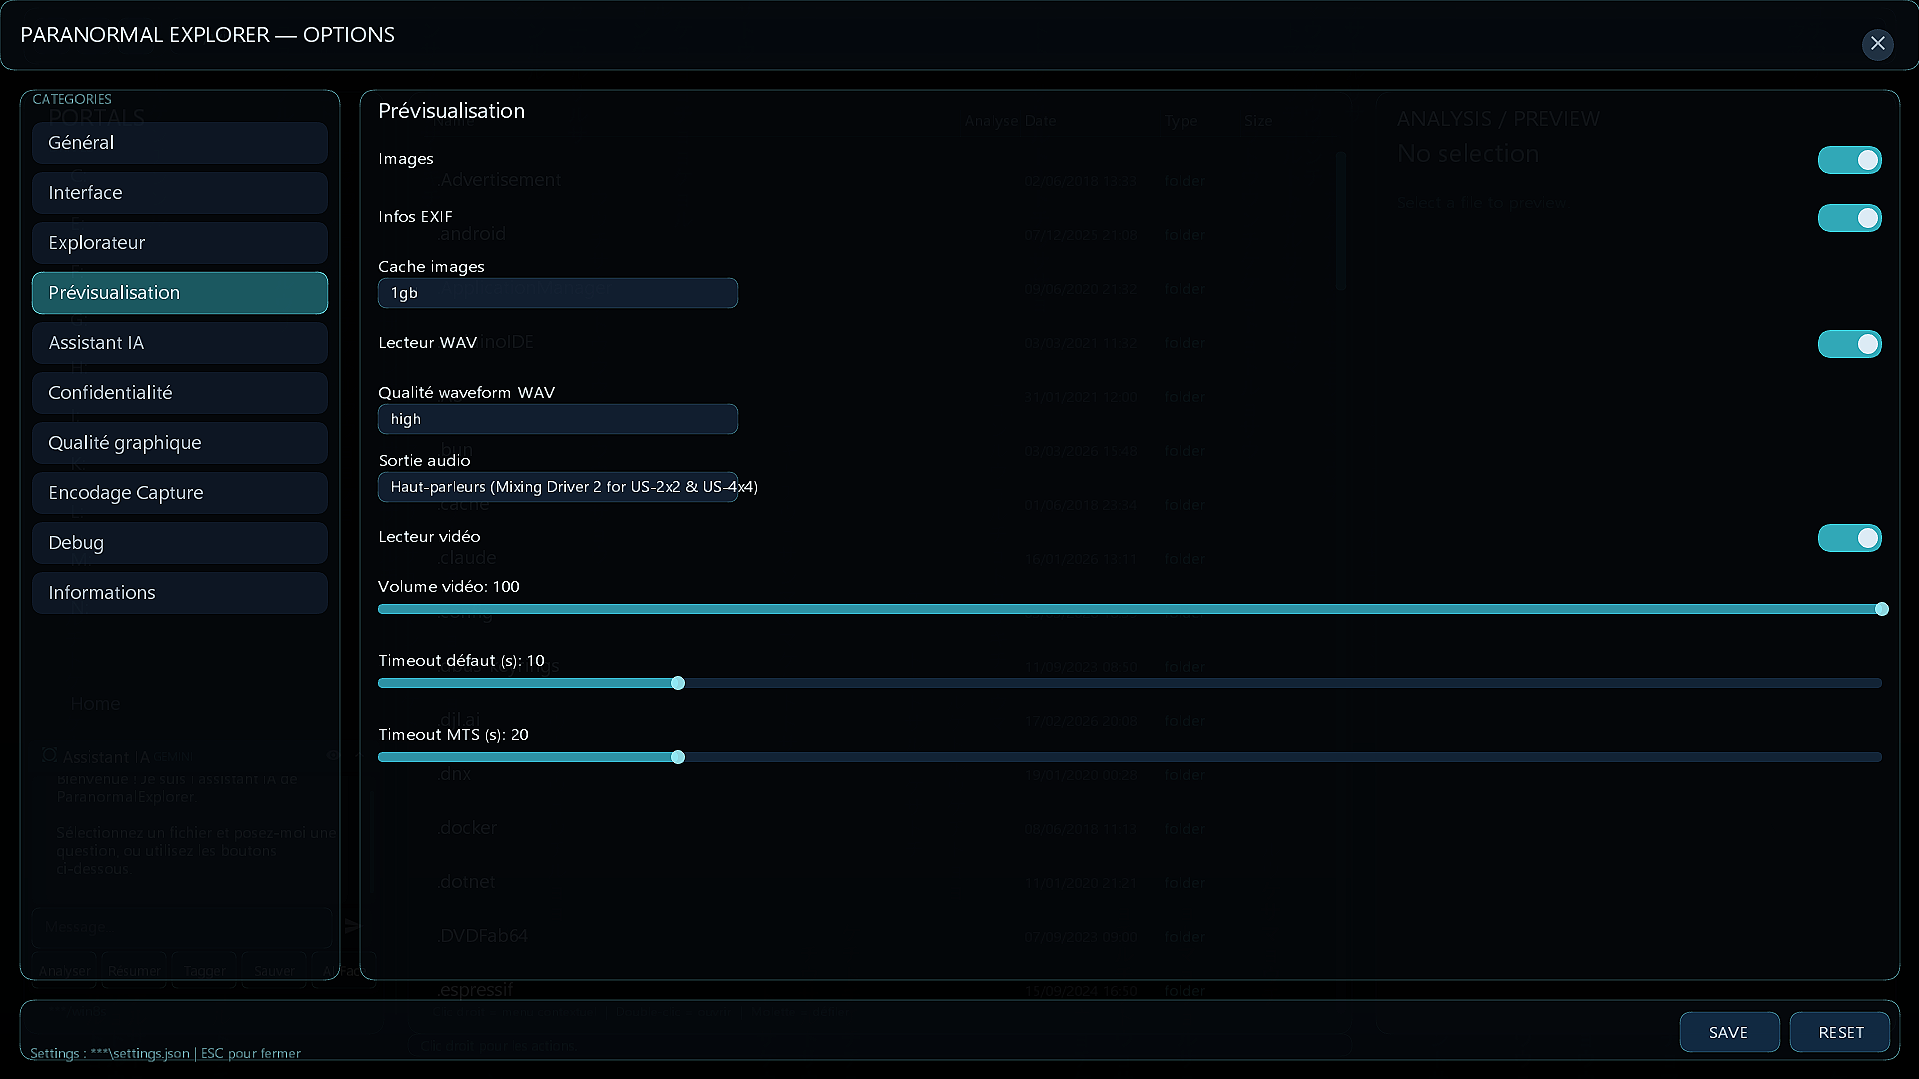Turn off the Lecteur WAV toggle
1919x1079 pixels.
(1849, 344)
